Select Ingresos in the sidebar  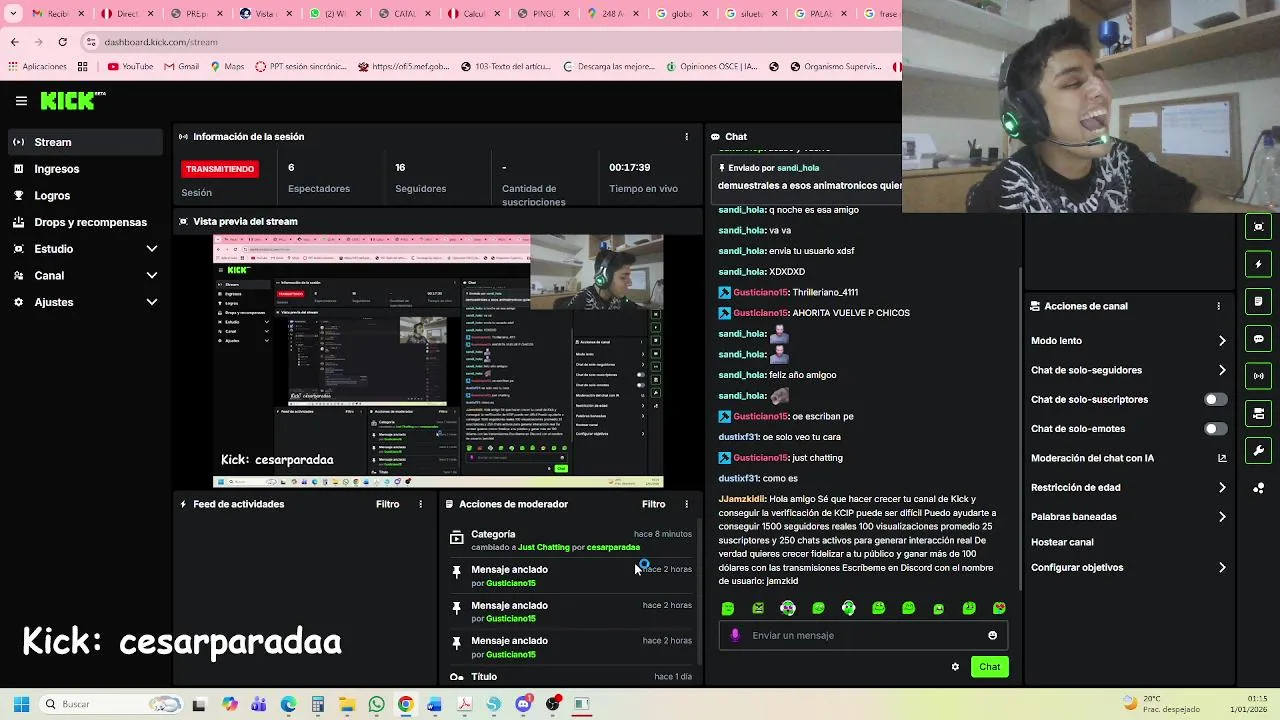(x=85, y=169)
